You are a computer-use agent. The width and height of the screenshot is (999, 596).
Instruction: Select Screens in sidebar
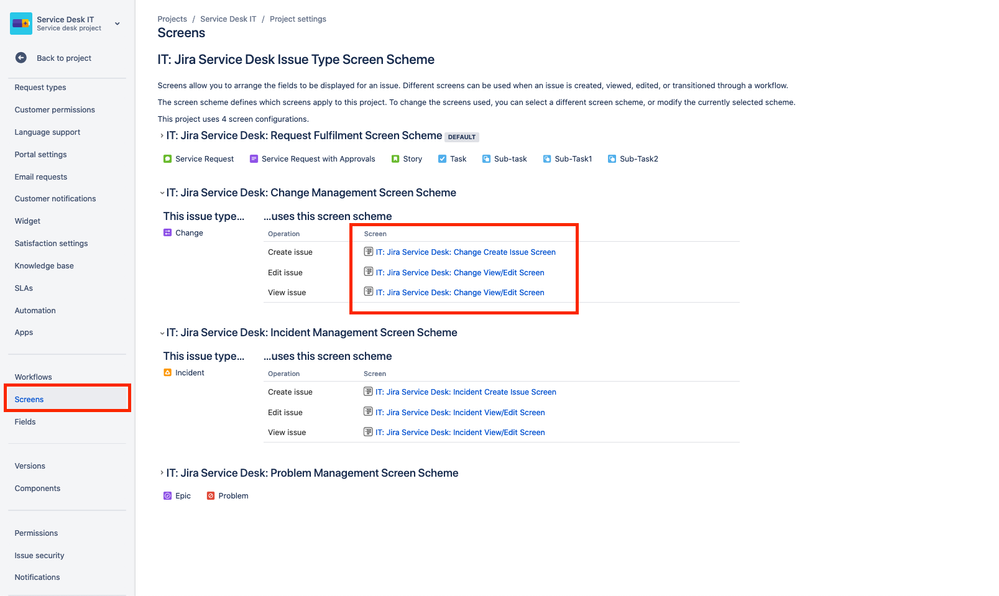coord(68,398)
